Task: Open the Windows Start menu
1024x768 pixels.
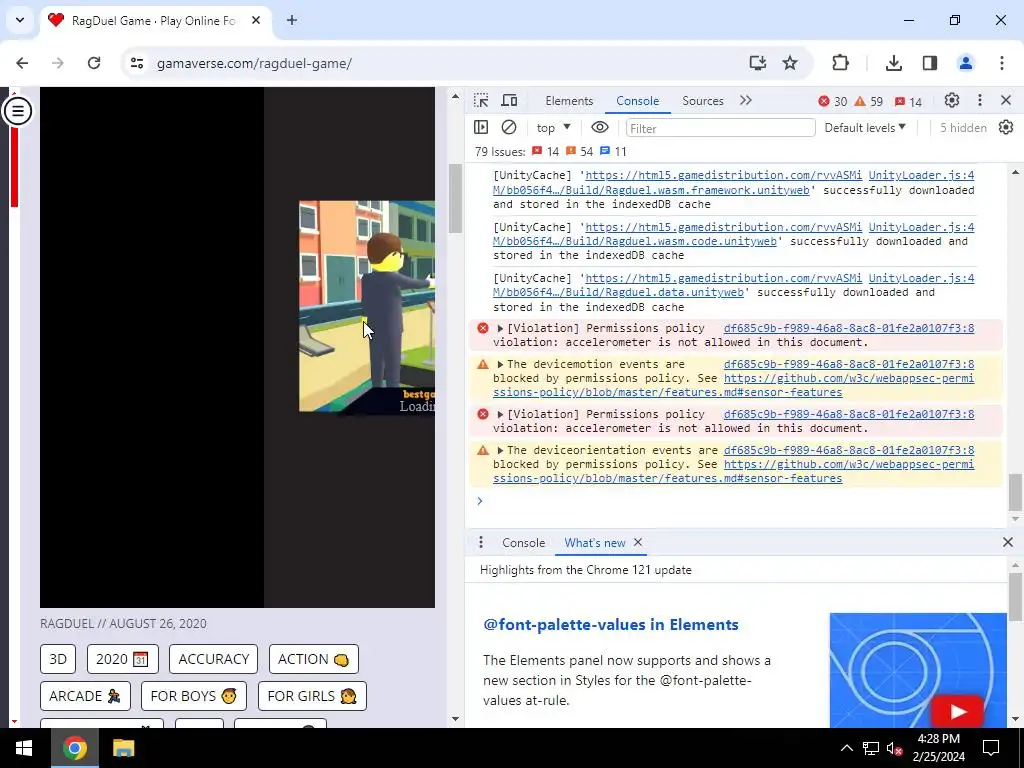Action: pyautogui.click(x=24, y=748)
